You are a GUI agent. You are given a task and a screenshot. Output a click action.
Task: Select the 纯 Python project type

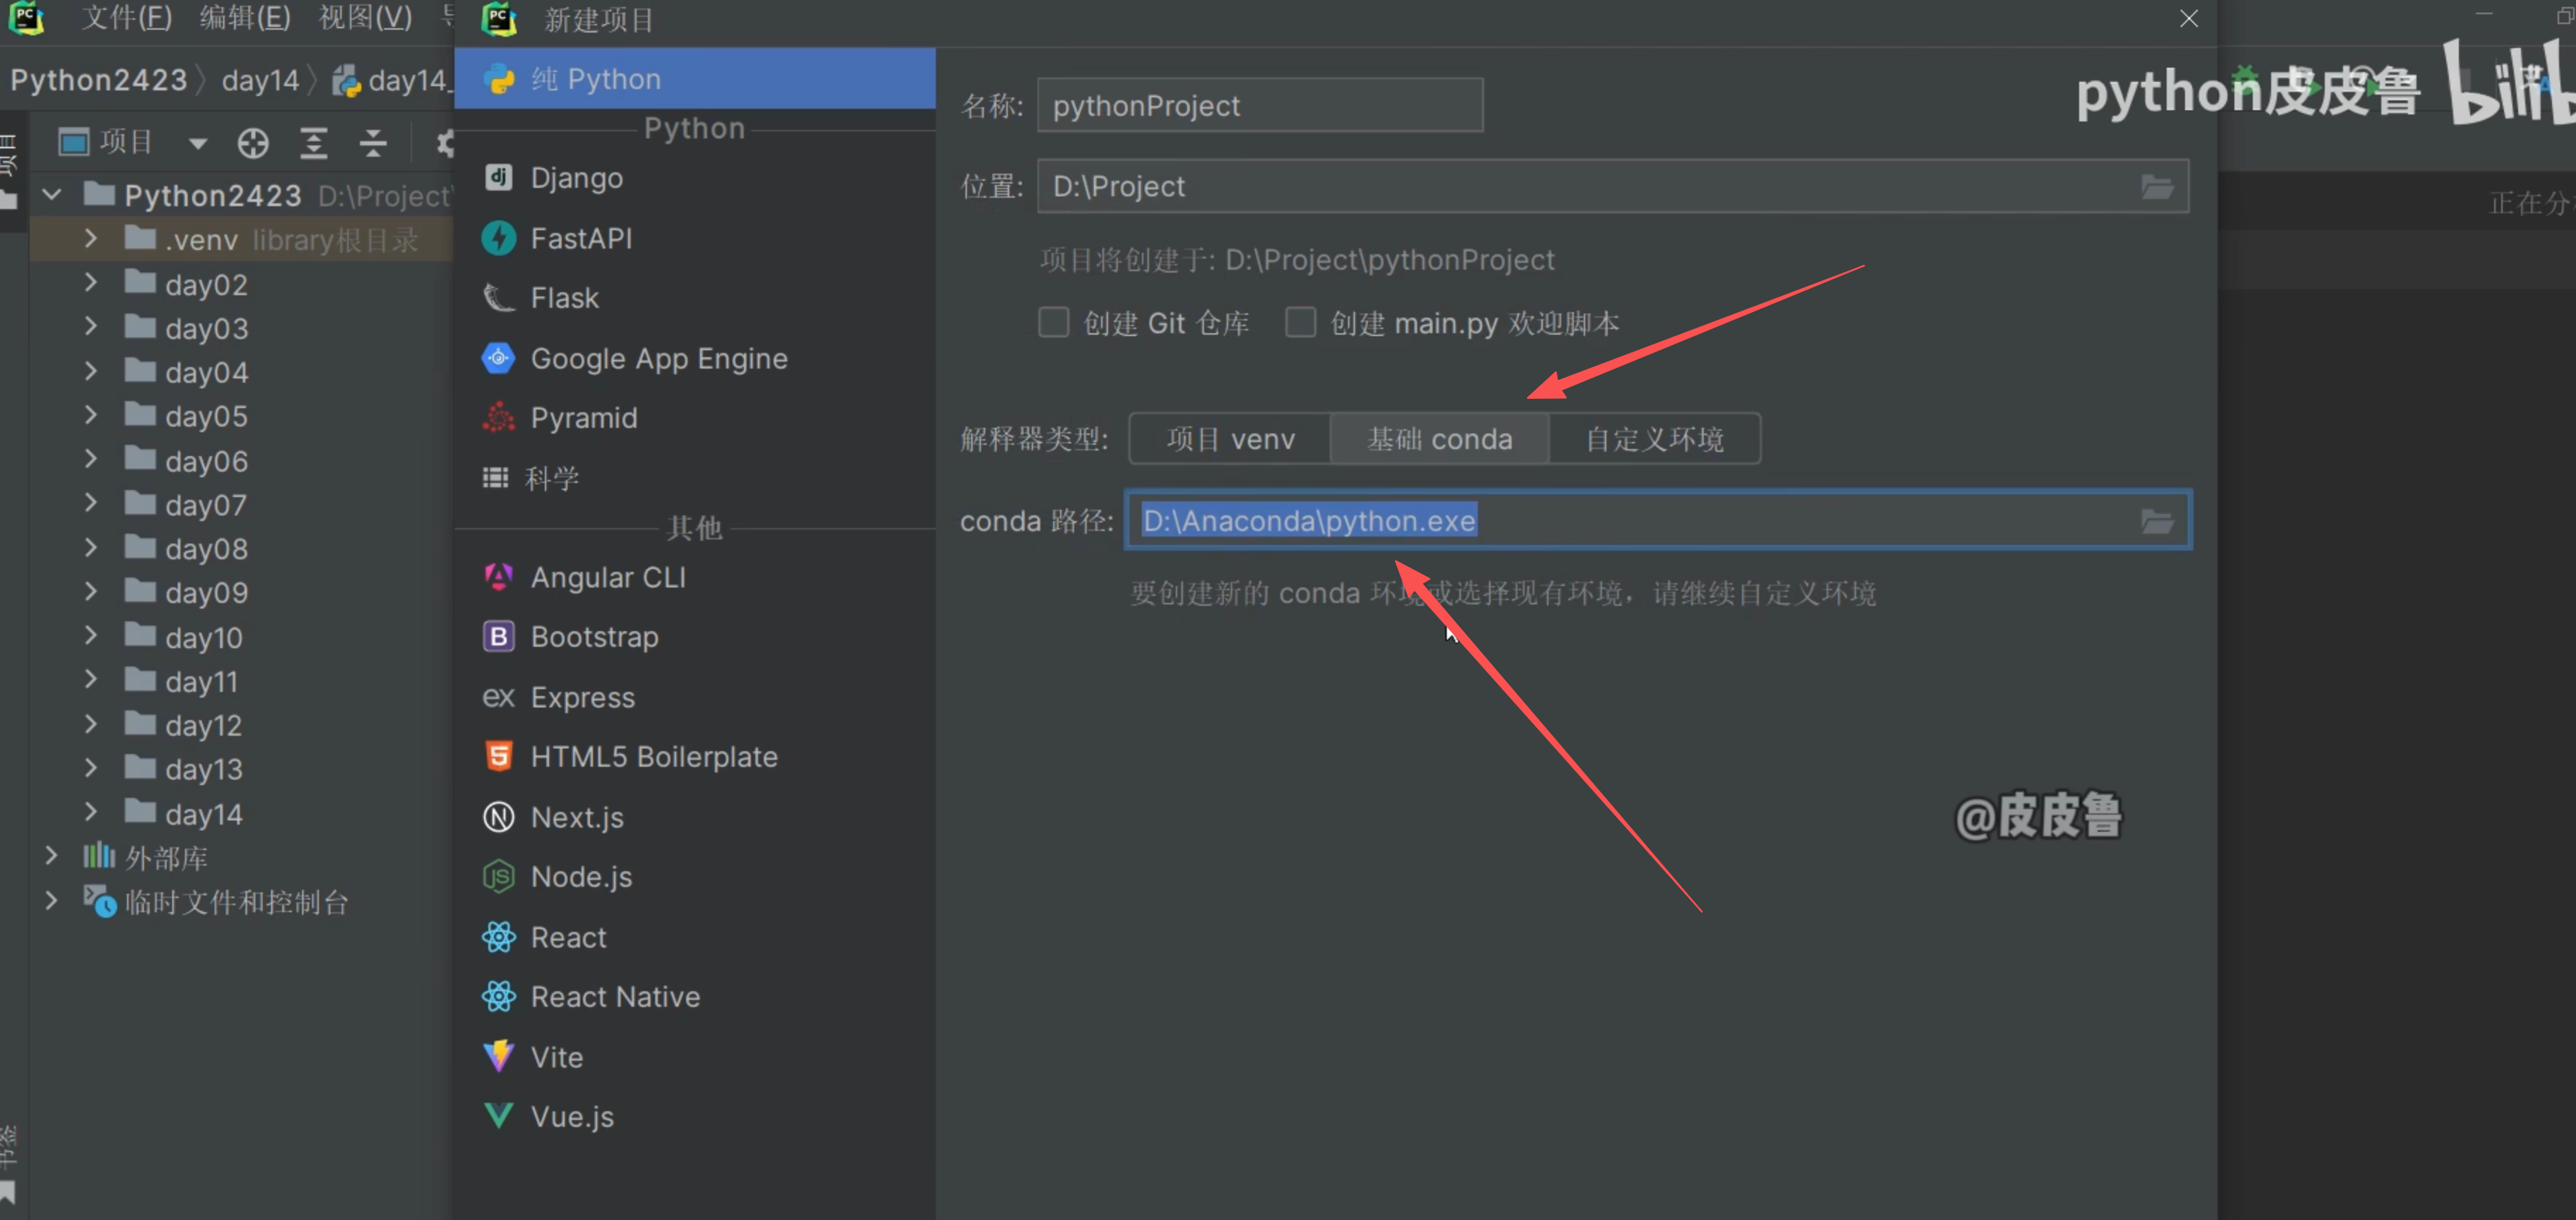coord(595,79)
